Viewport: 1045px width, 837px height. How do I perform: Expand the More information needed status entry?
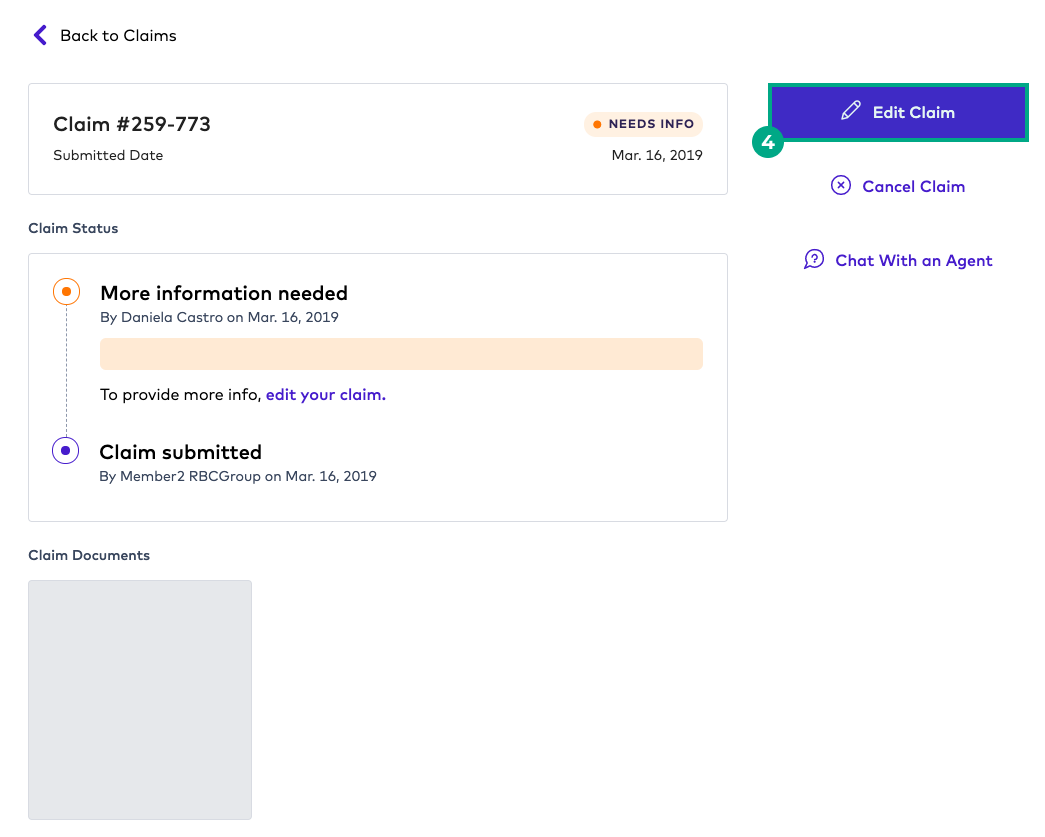(223, 293)
